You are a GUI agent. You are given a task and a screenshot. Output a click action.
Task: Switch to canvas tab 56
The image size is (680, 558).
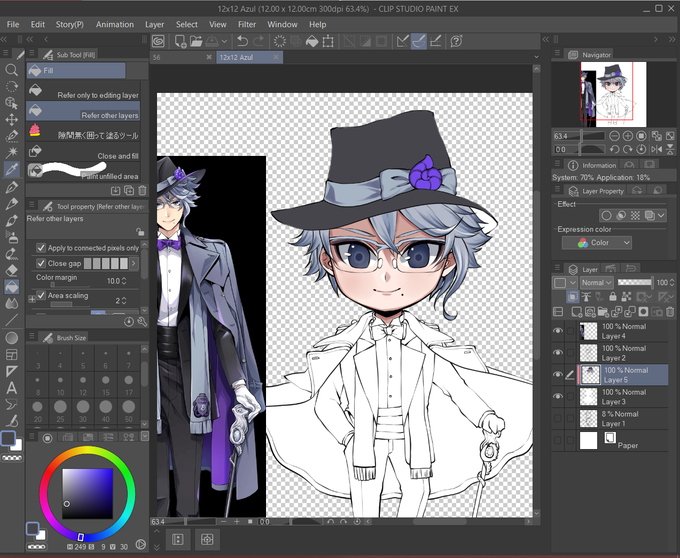(182, 57)
